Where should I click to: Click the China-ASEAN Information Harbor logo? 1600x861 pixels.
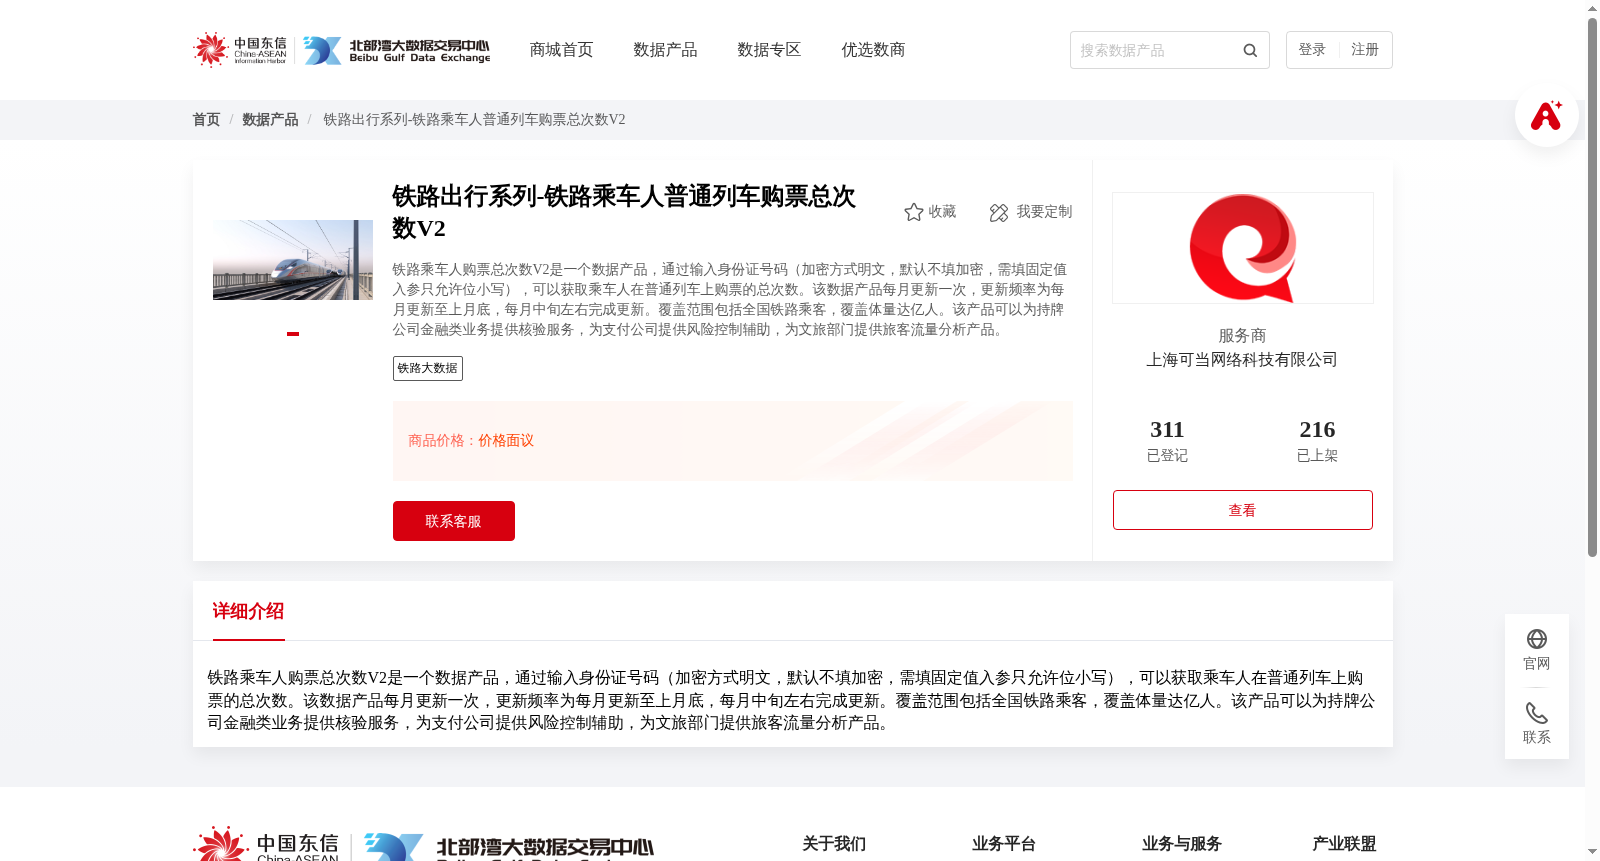click(x=240, y=50)
